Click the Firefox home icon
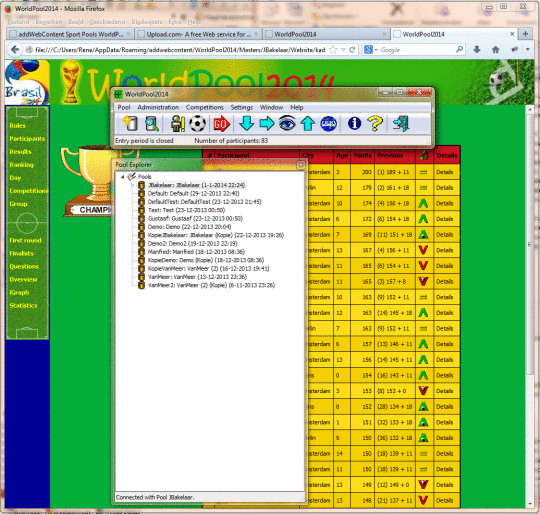Image resolution: width=540 pixels, height=514 pixels. (496, 50)
